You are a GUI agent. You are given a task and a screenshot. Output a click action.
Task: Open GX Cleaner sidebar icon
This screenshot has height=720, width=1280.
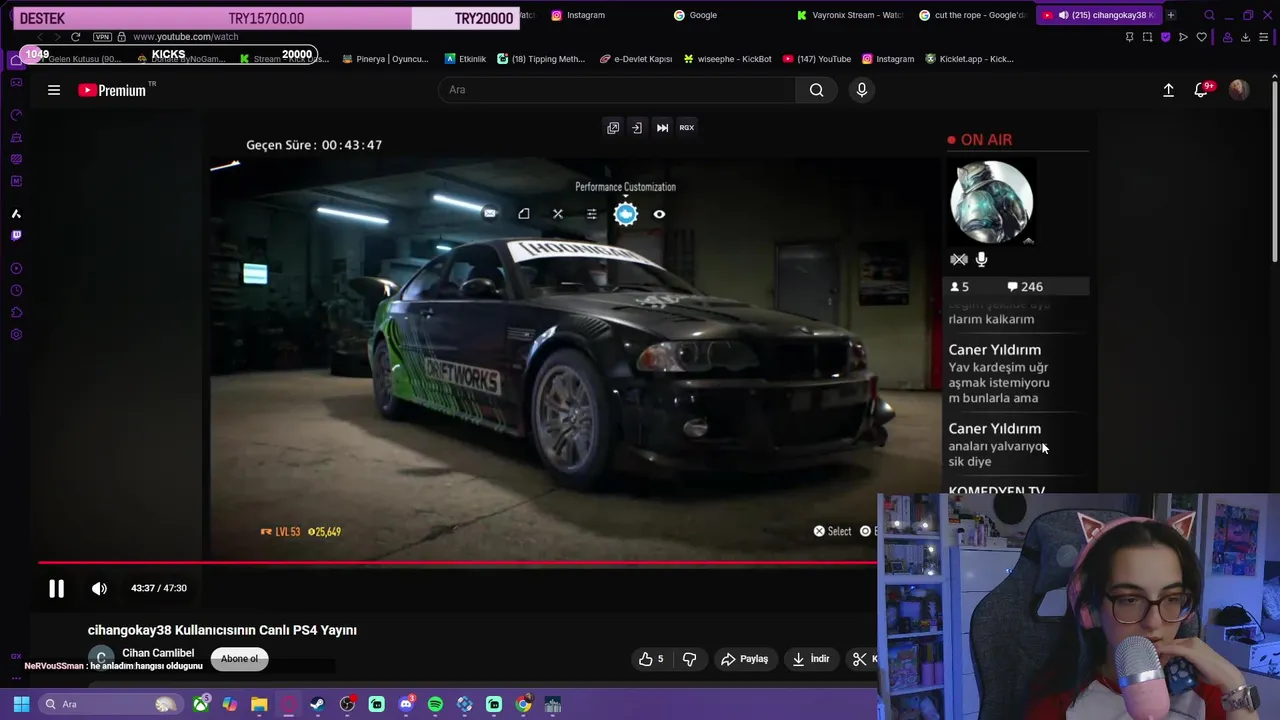(x=16, y=137)
